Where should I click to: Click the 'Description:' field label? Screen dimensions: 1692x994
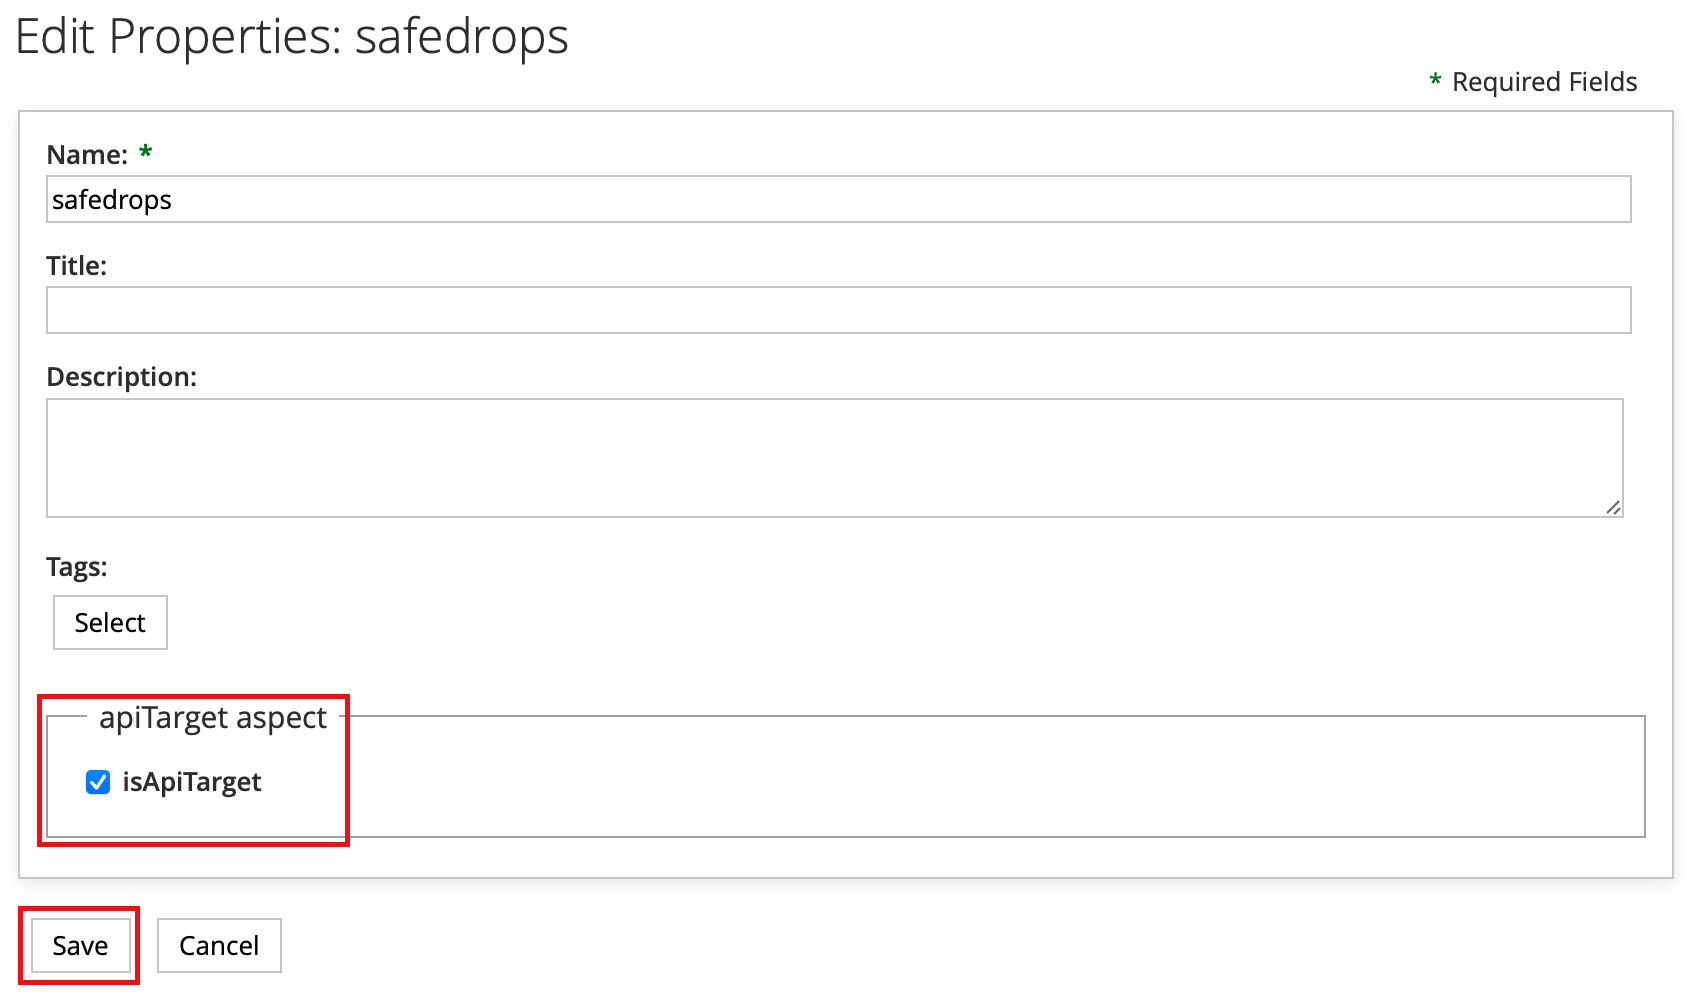(121, 377)
